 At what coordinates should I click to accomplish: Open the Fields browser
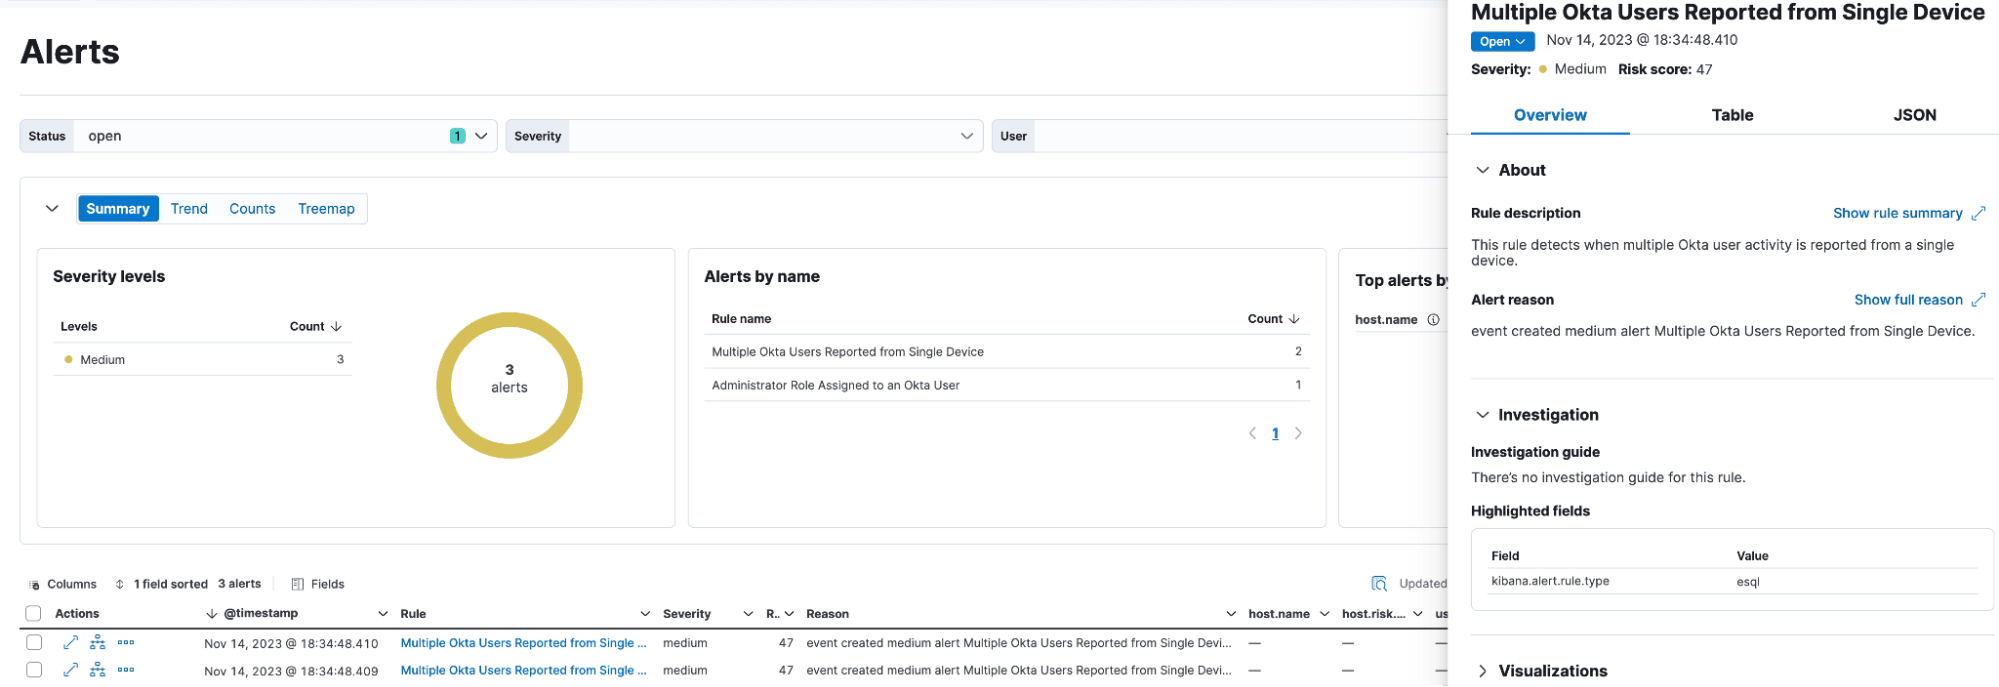[x=318, y=584]
